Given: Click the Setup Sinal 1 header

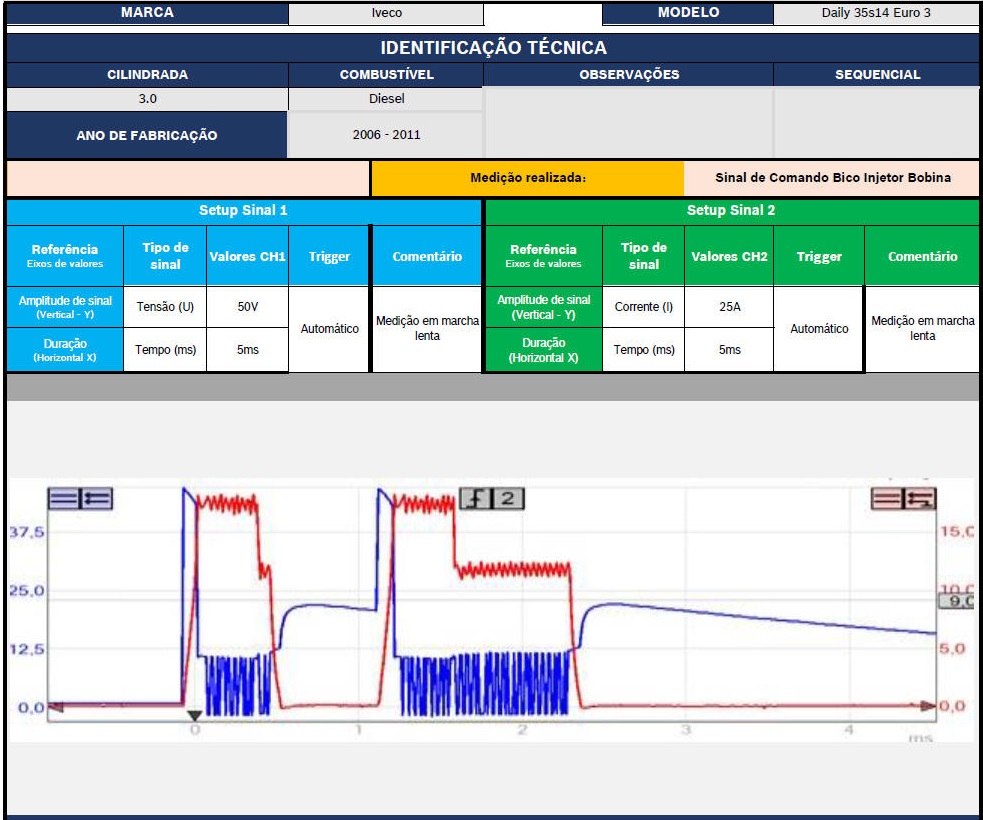Looking at the screenshot, I should 243,211.
